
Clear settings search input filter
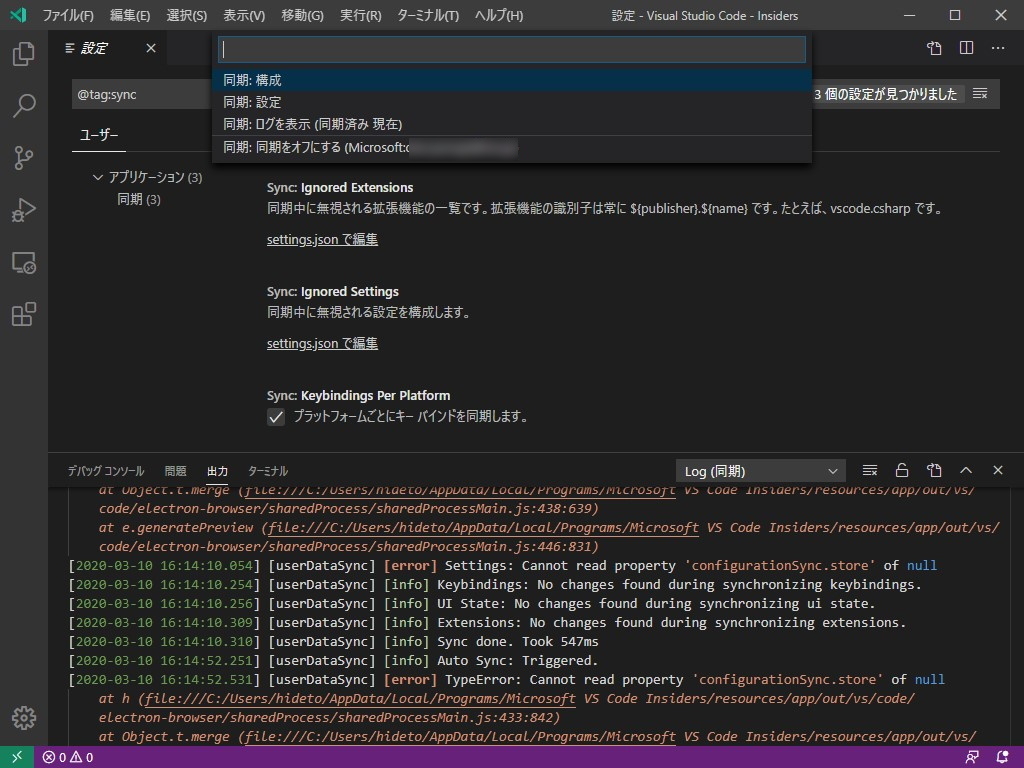[980, 94]
